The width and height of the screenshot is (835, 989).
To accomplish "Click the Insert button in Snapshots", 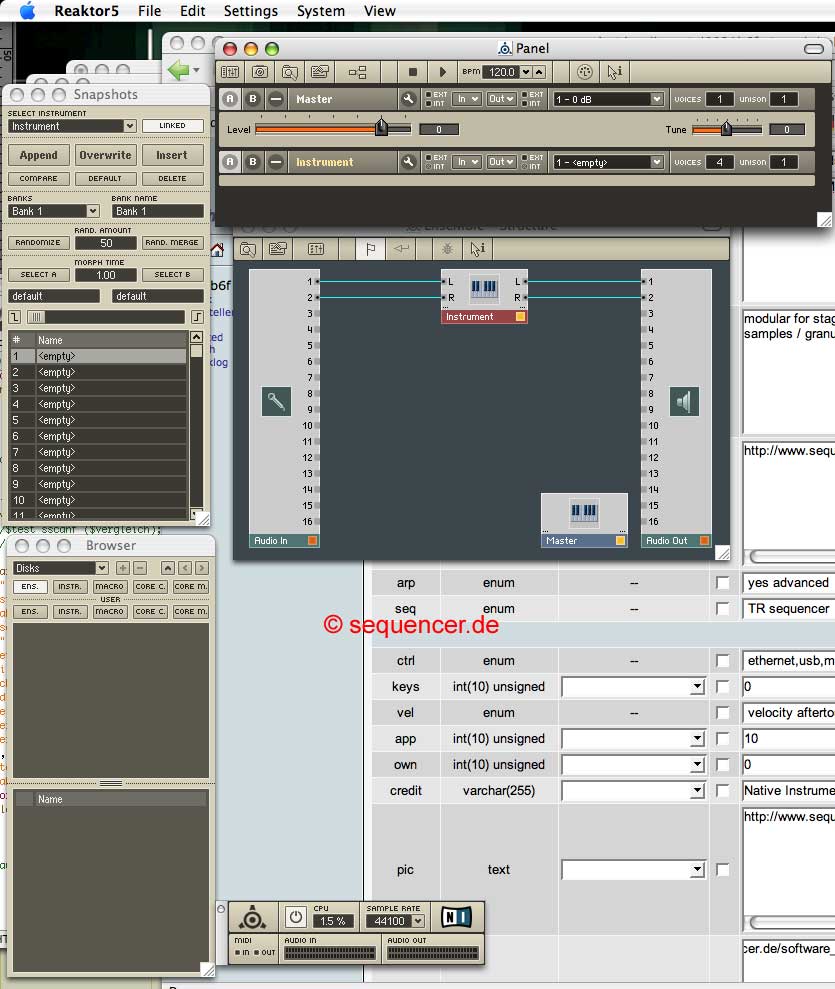I will (172, 155).
